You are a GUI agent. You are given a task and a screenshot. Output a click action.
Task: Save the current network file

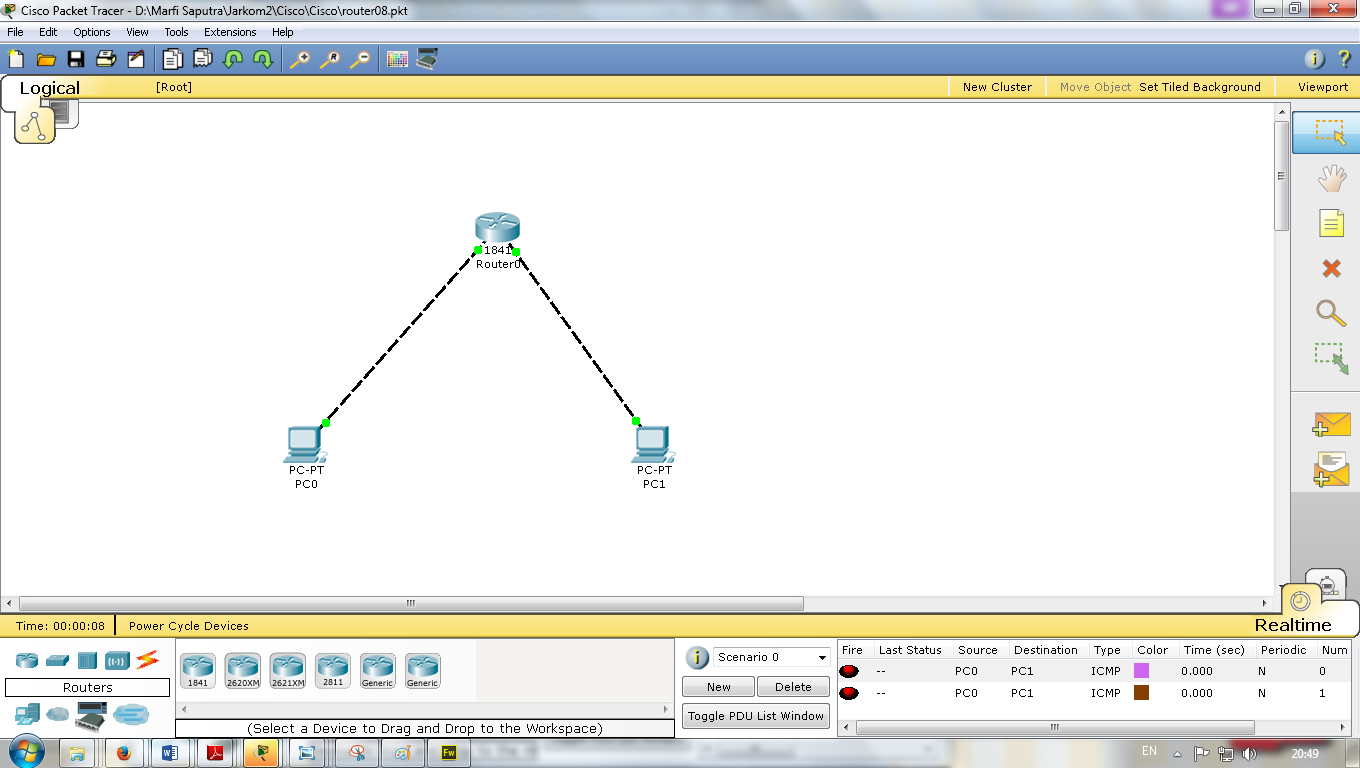pyautogui.click(x=76, y=59)
